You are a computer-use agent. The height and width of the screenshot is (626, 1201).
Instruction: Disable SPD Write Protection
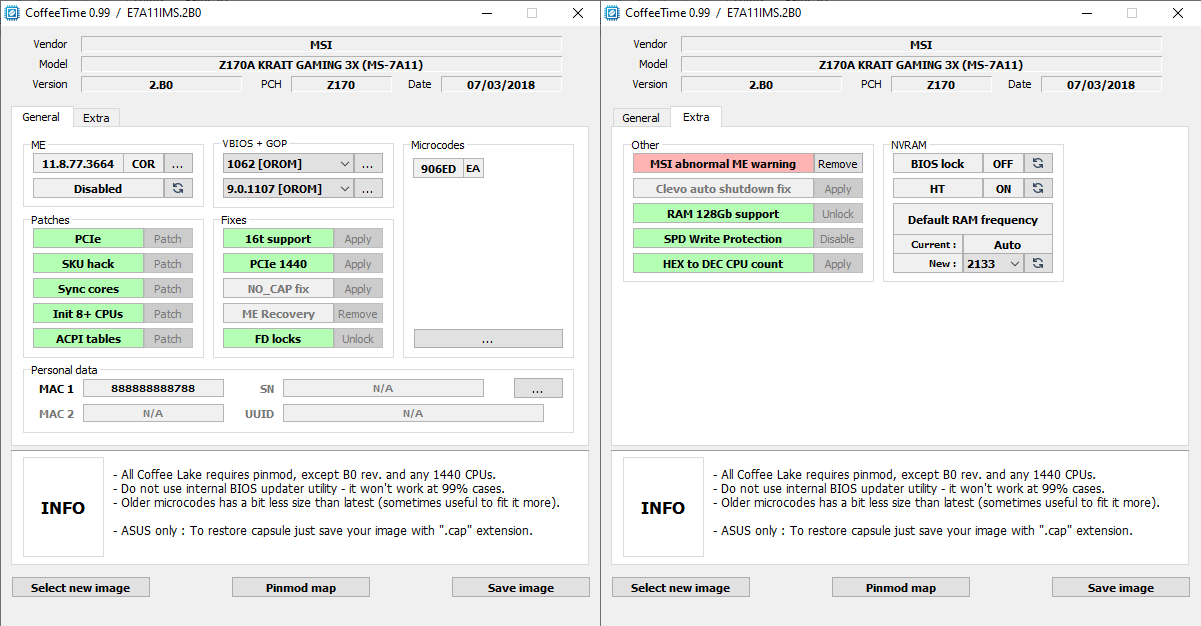838,238
